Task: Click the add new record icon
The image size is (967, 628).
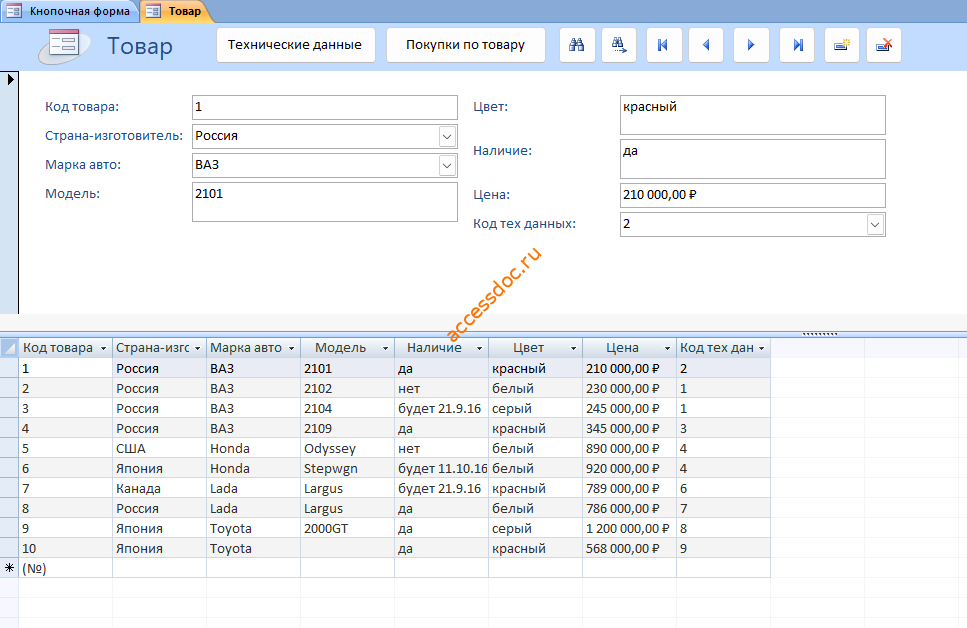Action: (842, 45)
